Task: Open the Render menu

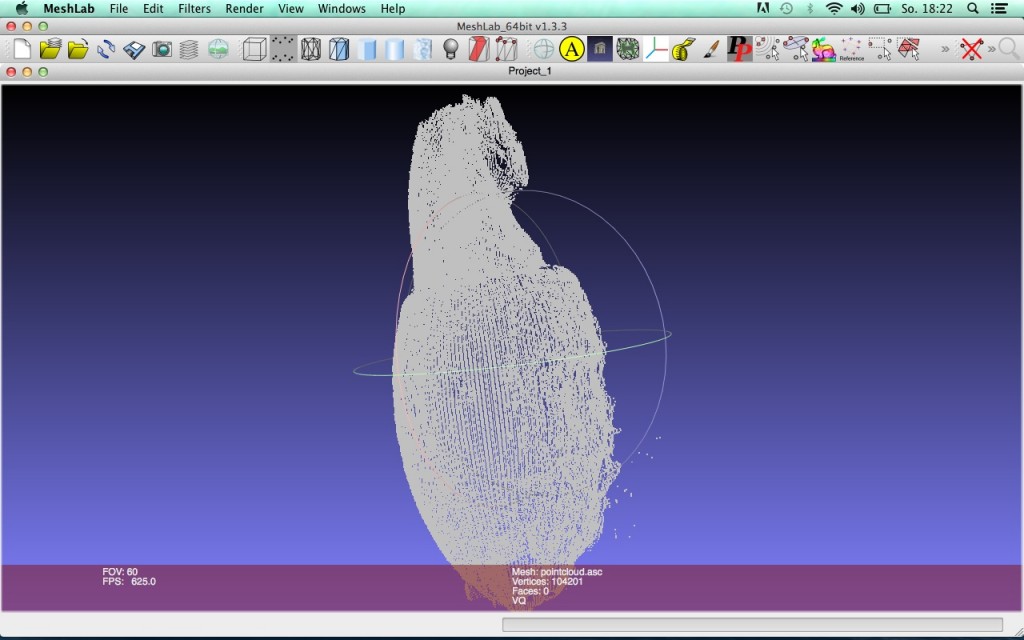Action: tap(244, 8)
